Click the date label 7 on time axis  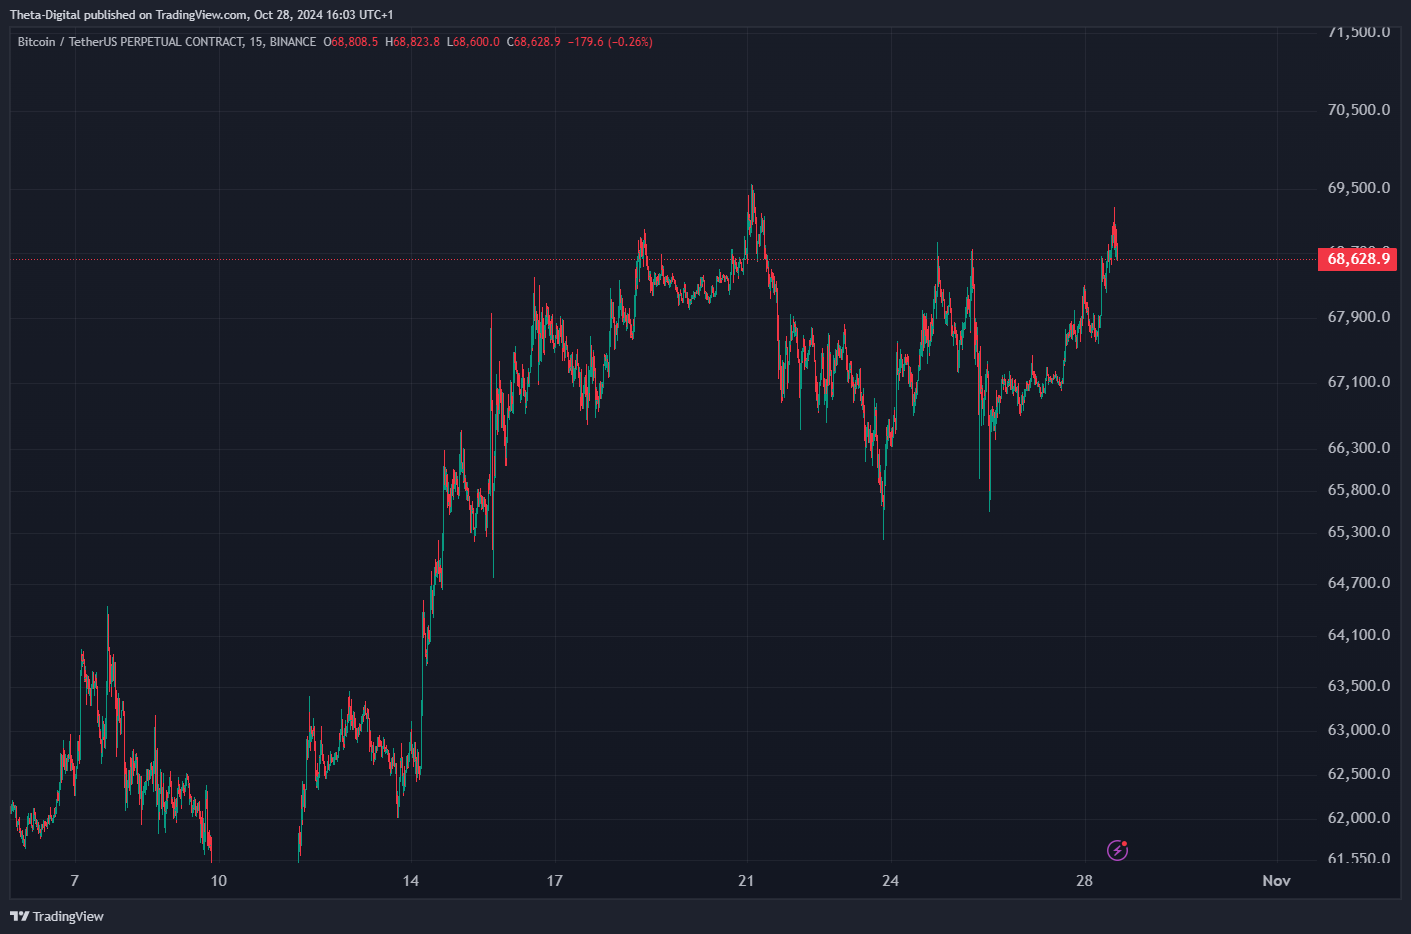pyautogui.click(x=75, y=881)
